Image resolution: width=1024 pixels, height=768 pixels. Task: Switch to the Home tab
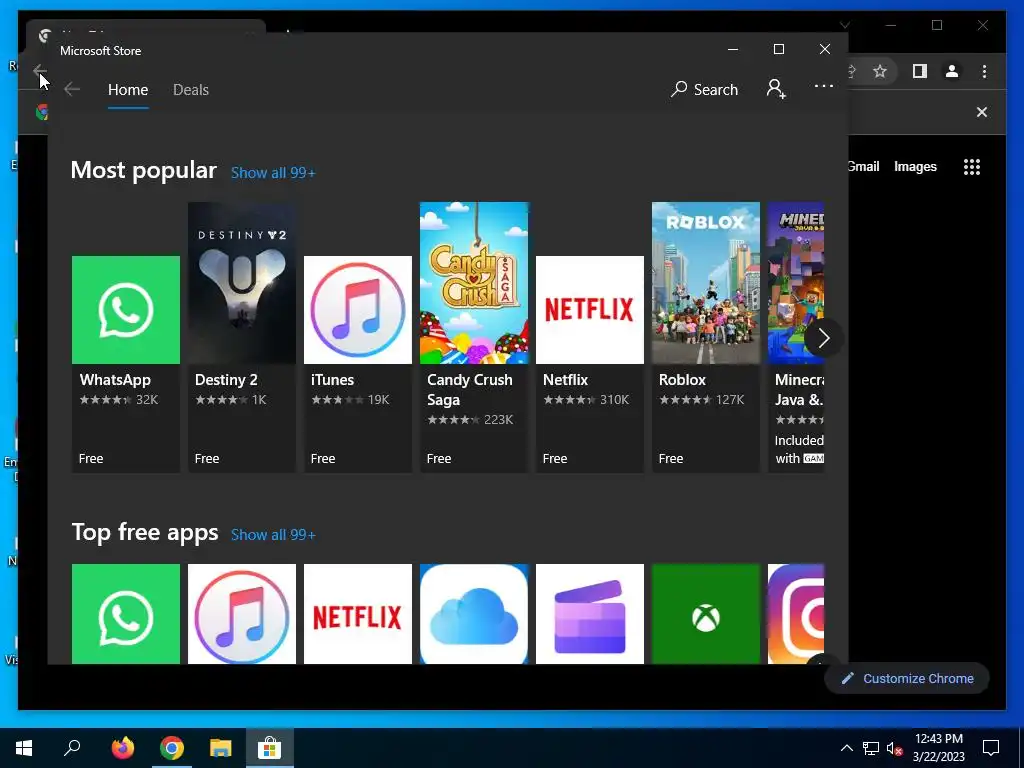128,89
